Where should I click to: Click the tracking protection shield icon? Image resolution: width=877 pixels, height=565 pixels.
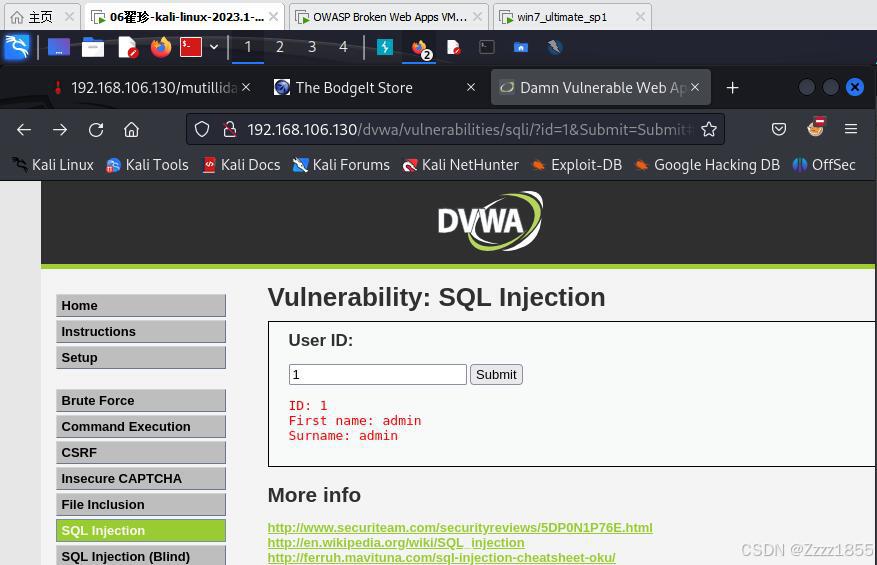(x=202, y=130)
